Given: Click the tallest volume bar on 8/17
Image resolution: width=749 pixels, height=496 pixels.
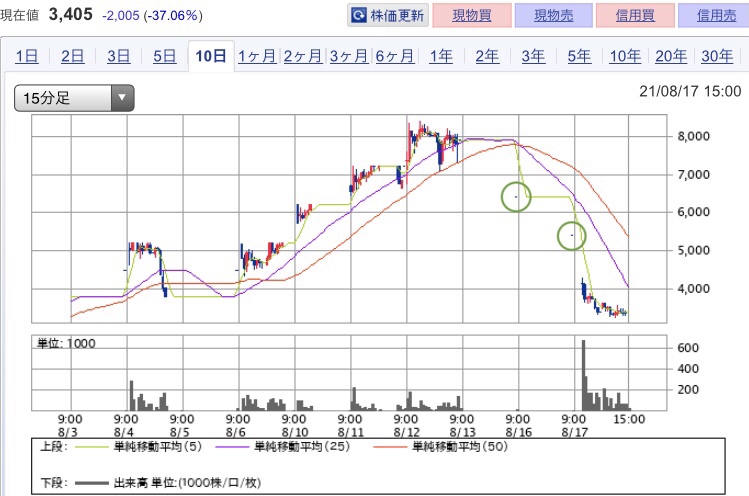Looking at the screenshot, I should [583, 375].
